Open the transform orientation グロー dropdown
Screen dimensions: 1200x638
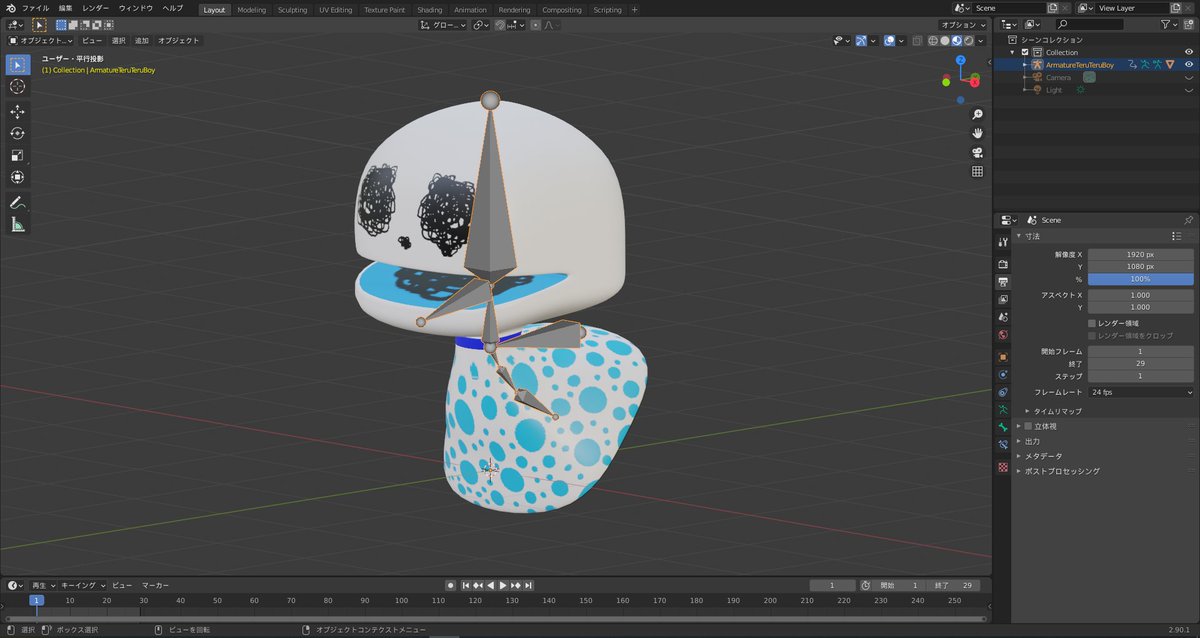[x=441, y=25]
